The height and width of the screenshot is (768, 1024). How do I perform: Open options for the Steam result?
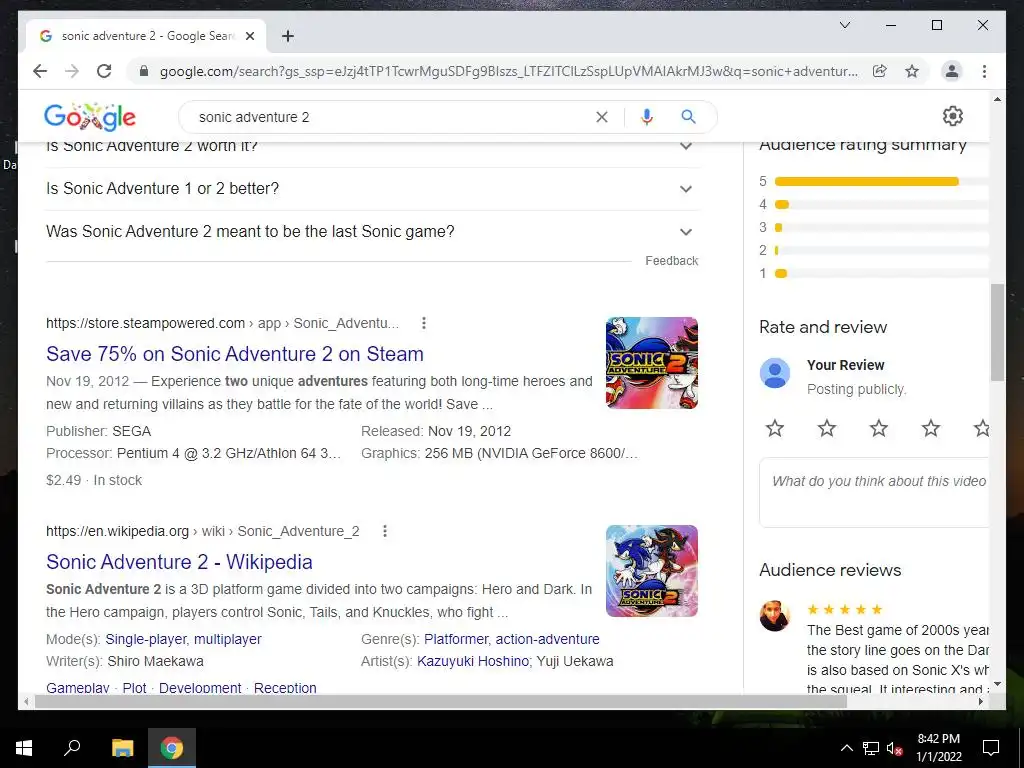(x=424, y=323)
